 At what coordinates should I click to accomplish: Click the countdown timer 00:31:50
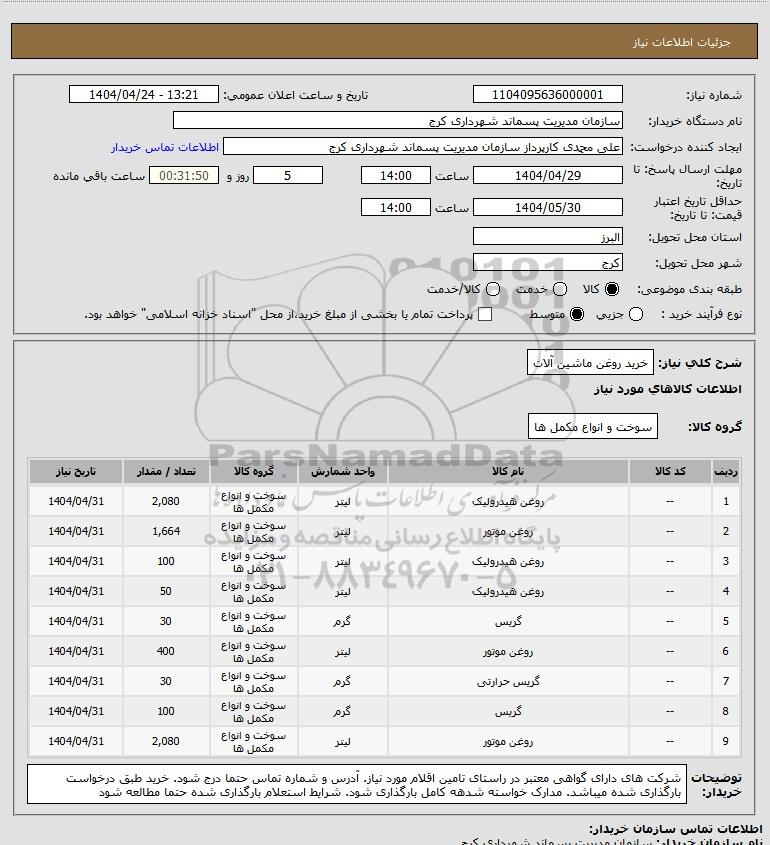(184, 175)
